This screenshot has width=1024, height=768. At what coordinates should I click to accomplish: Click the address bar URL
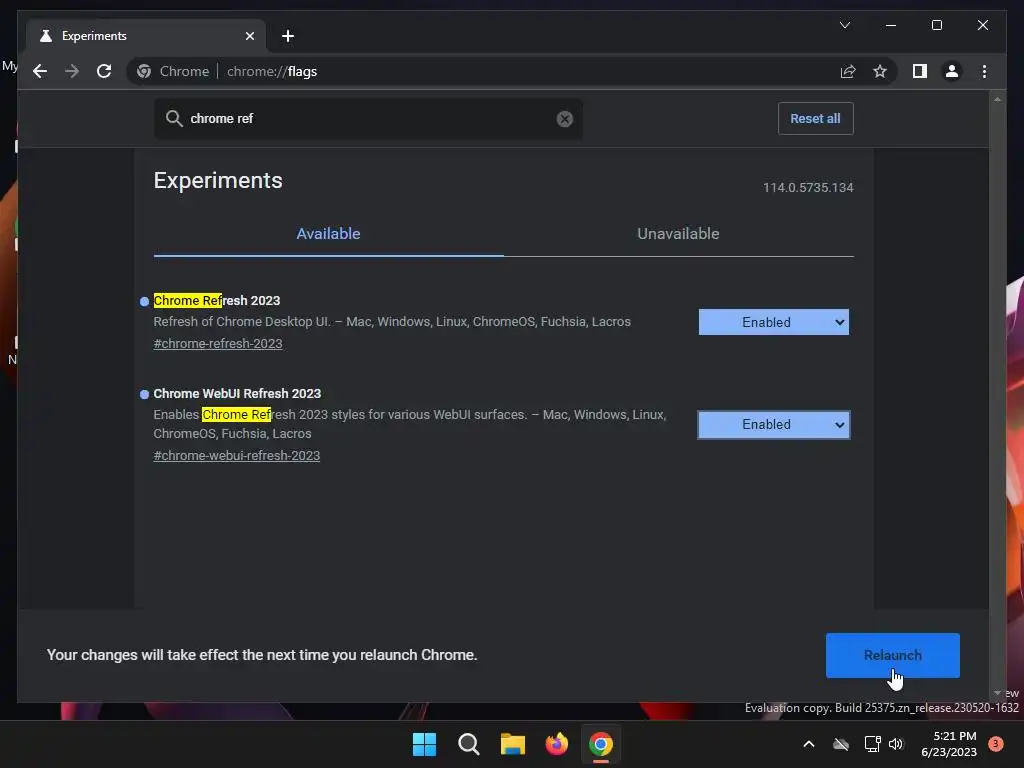(272, 71)
